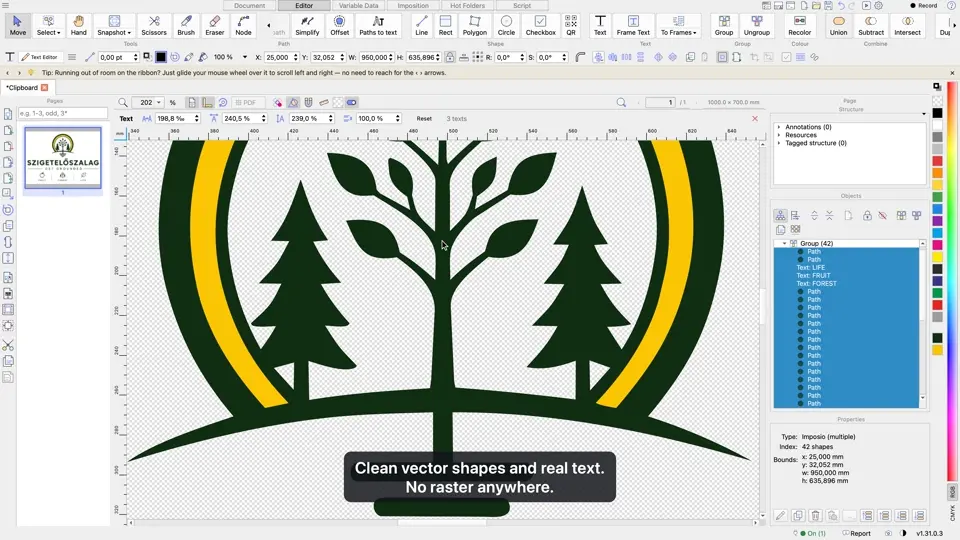Switch to the Script tab
960x540 pixels.
point(522,6)
